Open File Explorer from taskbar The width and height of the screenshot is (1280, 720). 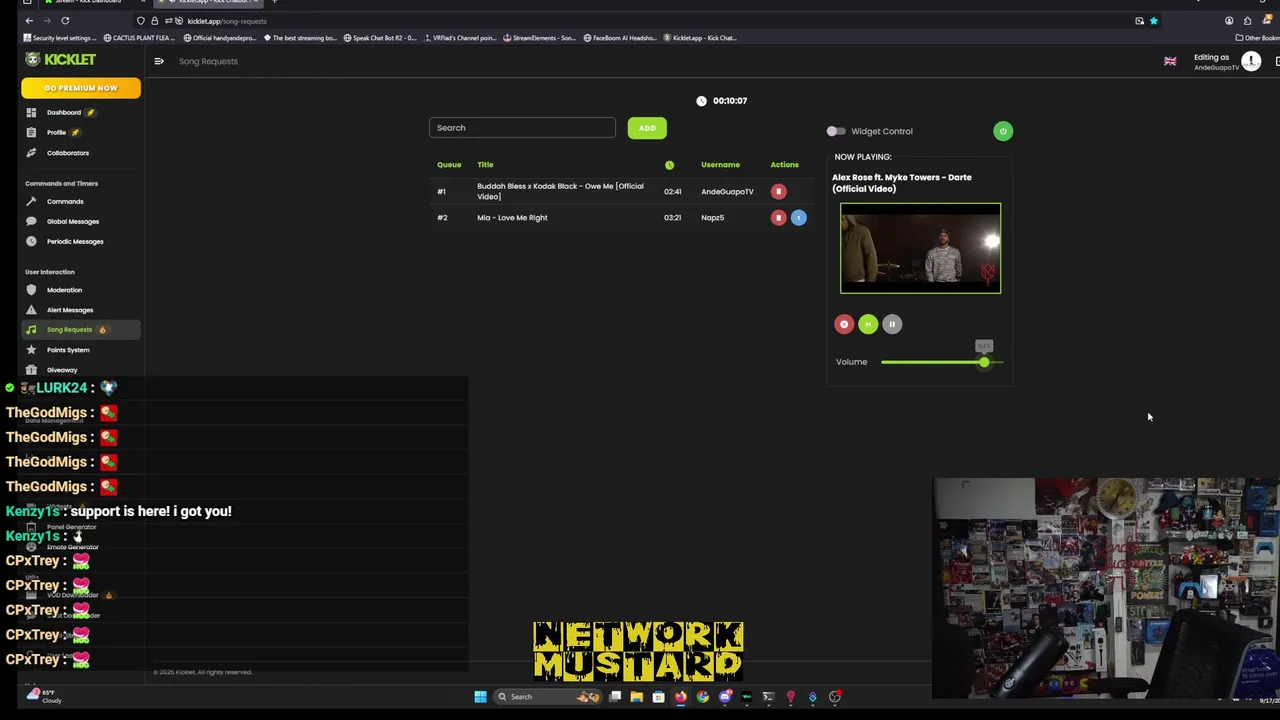(x=636, y=697)
